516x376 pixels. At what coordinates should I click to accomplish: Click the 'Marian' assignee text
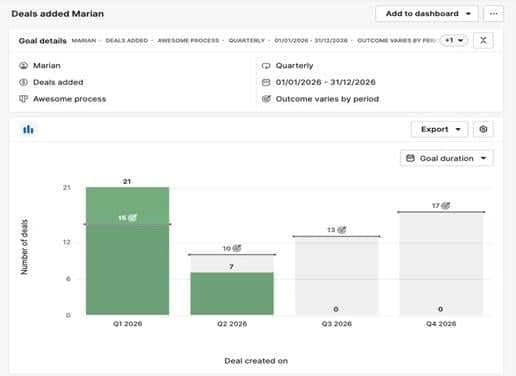(47, 66)
